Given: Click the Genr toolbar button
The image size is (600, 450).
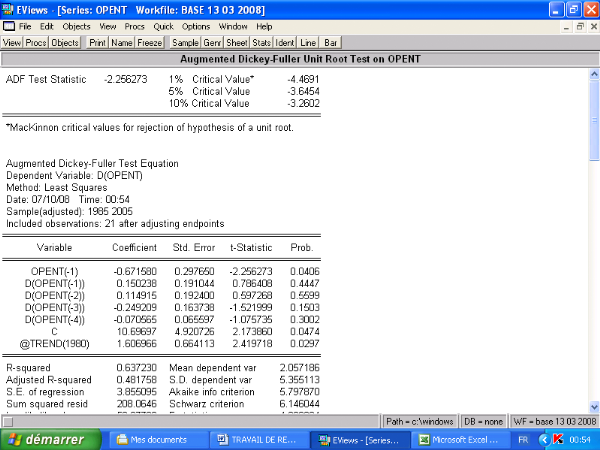Looking at the screenshot, I should click(x=213, y=44).
